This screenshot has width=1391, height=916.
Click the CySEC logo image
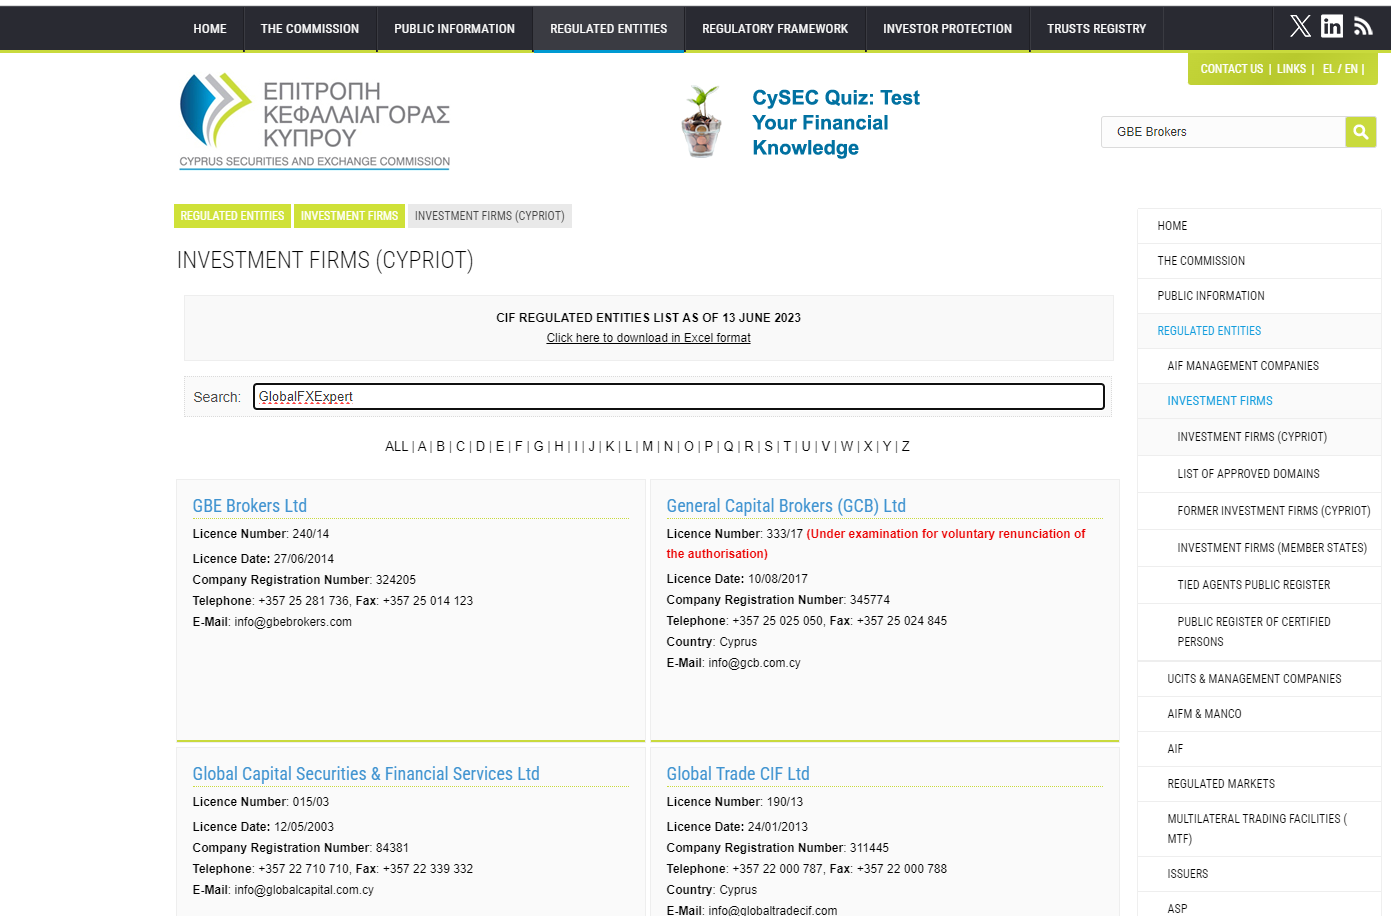point(315,121)
